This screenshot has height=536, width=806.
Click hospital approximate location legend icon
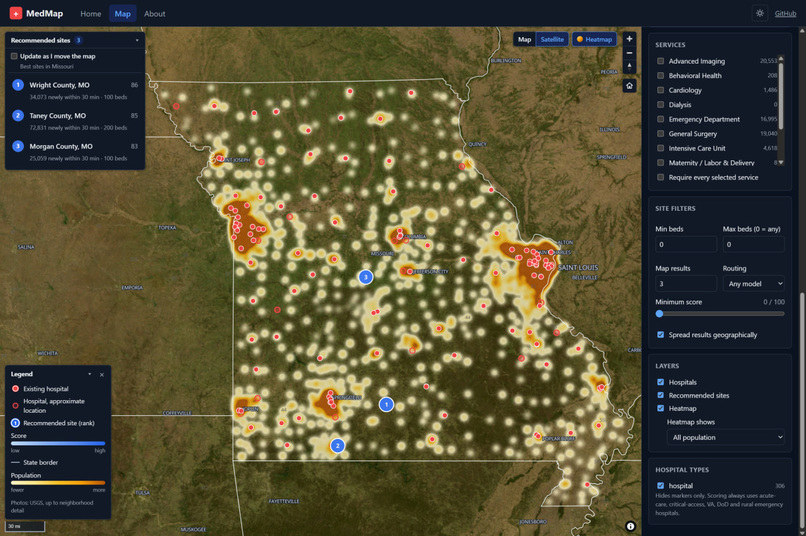coord(15,405)
